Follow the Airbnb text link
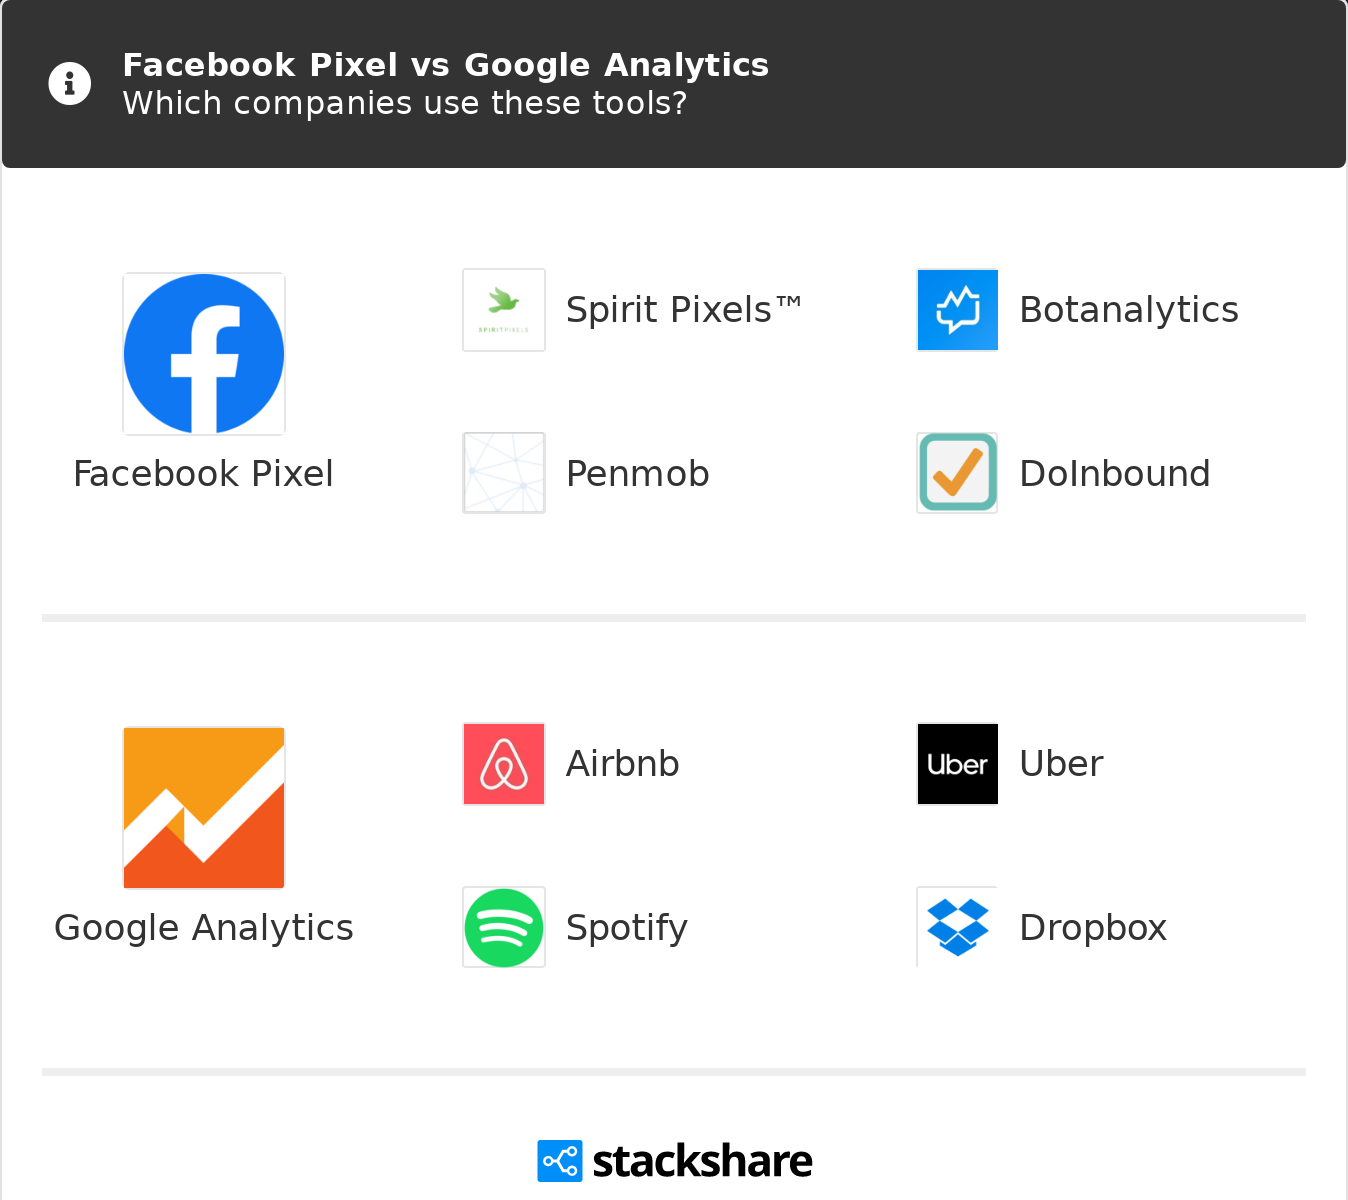The width and height of the screenshot is (1348, 1200). pyautogui.click(x=623, y=764)
